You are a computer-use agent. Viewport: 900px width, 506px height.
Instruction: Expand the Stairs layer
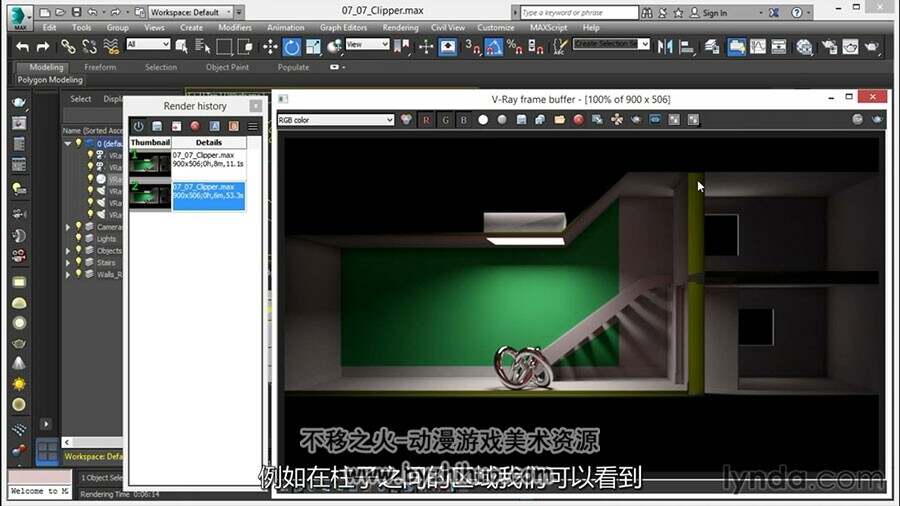tap(68, 263)
